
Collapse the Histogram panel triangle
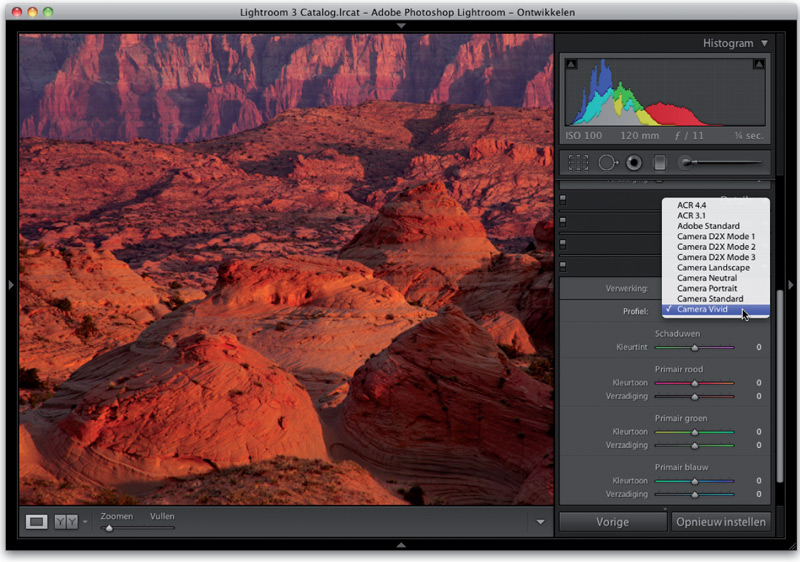[x=764, y=43]
